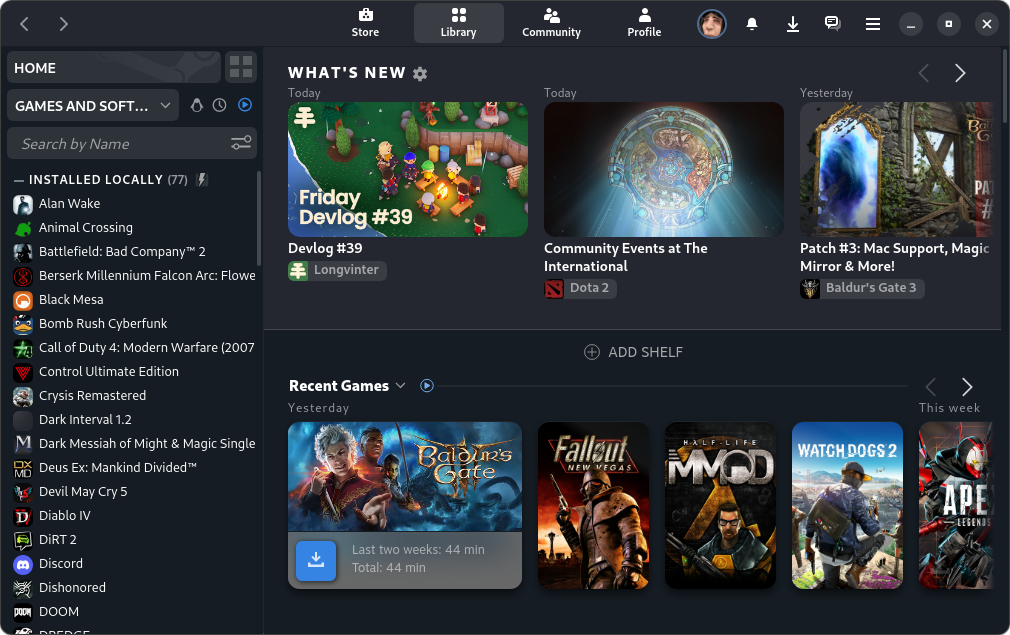Click ADD SHELF
This screenshot has height=635, width=1010.
click(633, 352)
